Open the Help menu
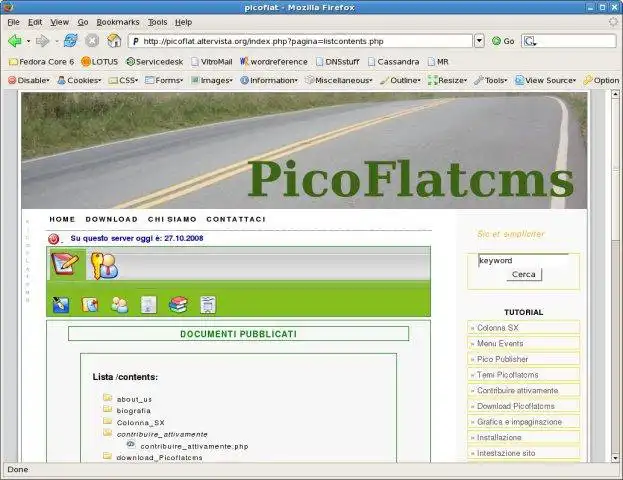 tap(184, 22)
